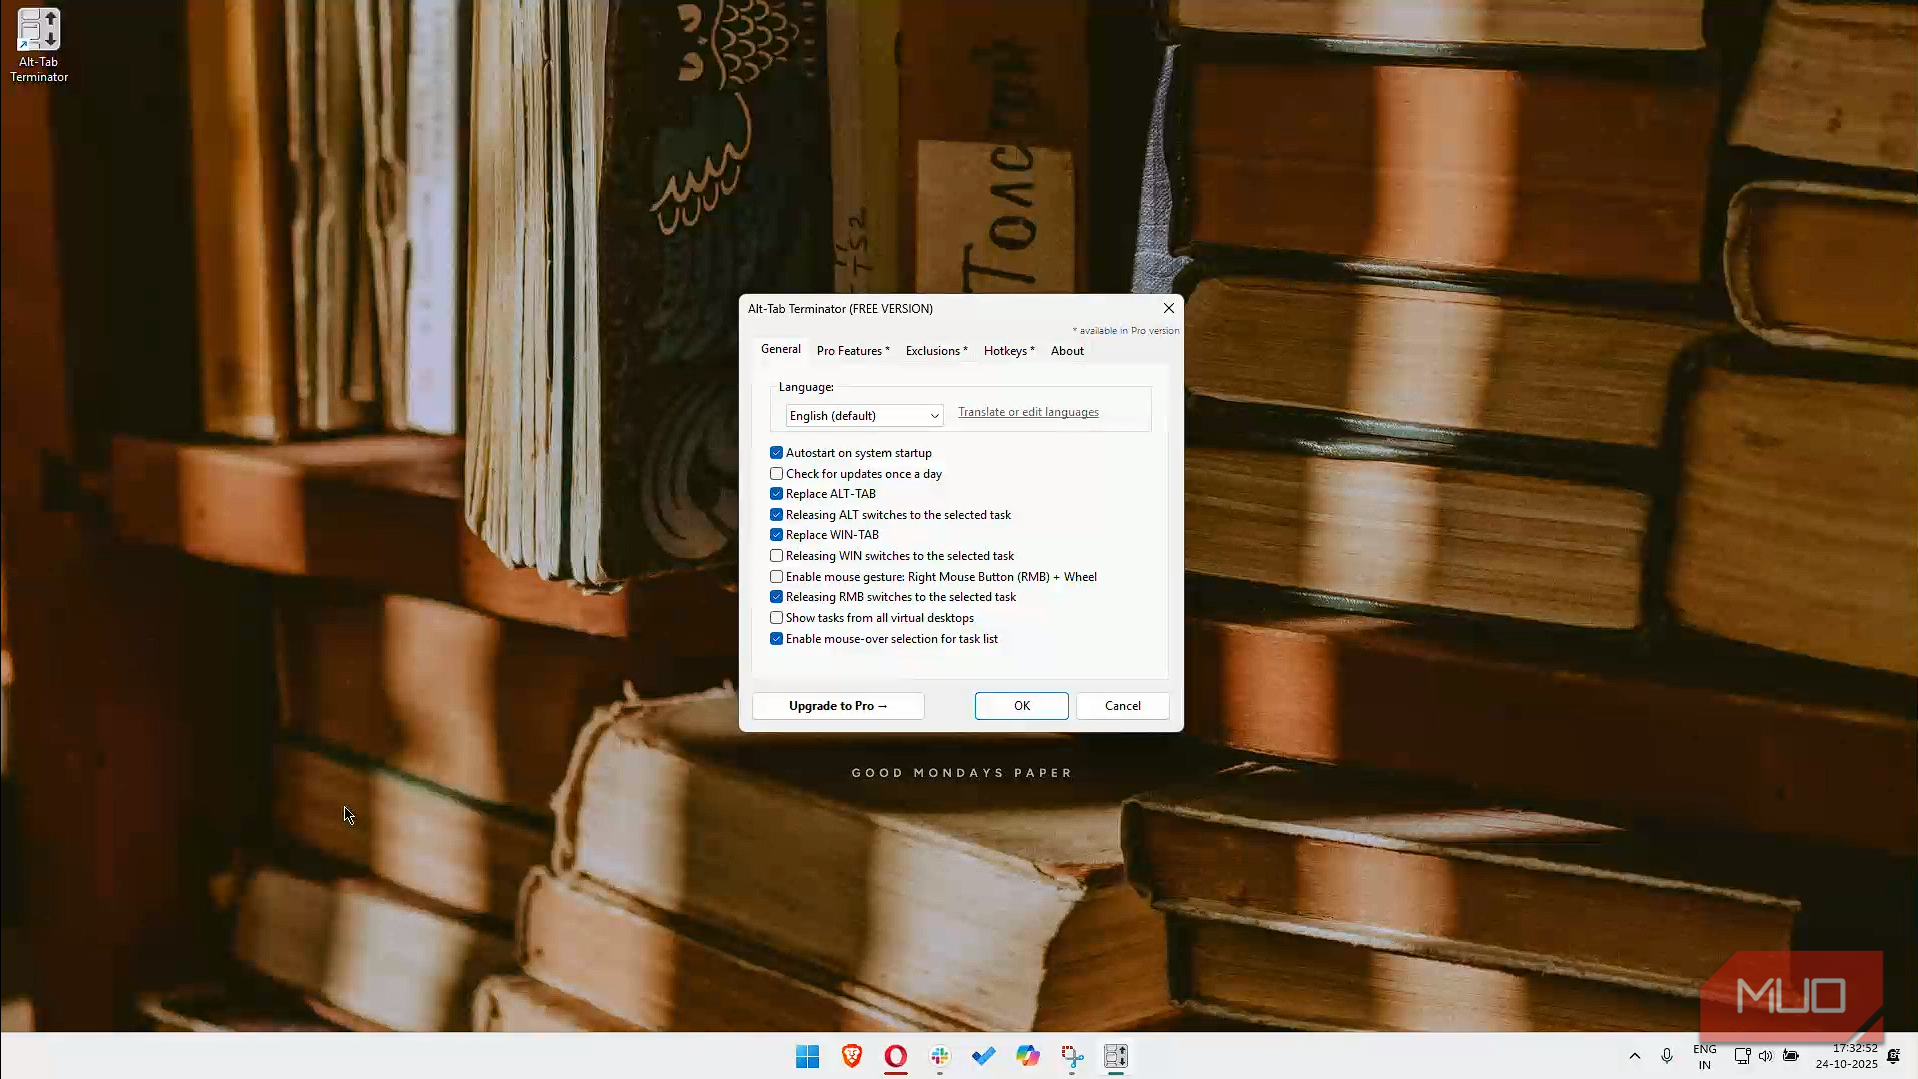Image resolution: width=1918 pixels, height=1079 pixels.
Task: Confirm settings with the OK button
Action: click(1022, 706)
